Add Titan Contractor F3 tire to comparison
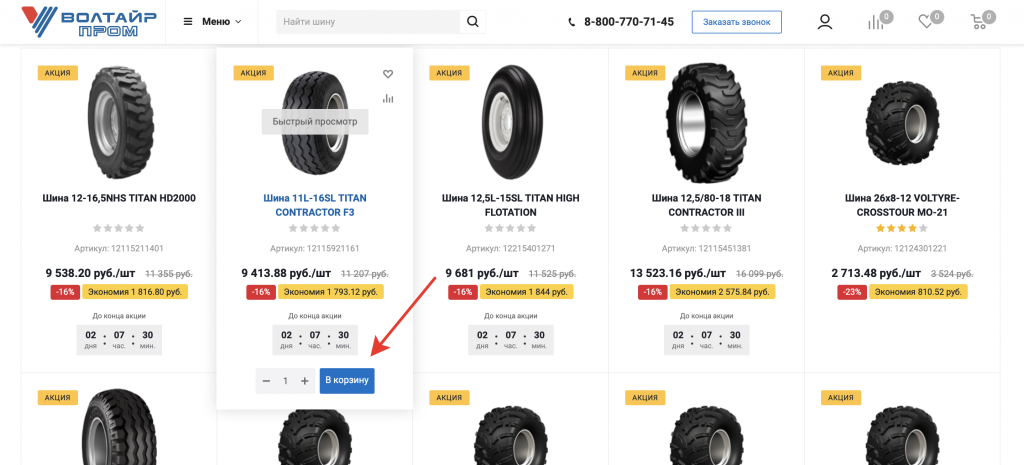This screenshot has width=1024, height=465. coord(388,98)
